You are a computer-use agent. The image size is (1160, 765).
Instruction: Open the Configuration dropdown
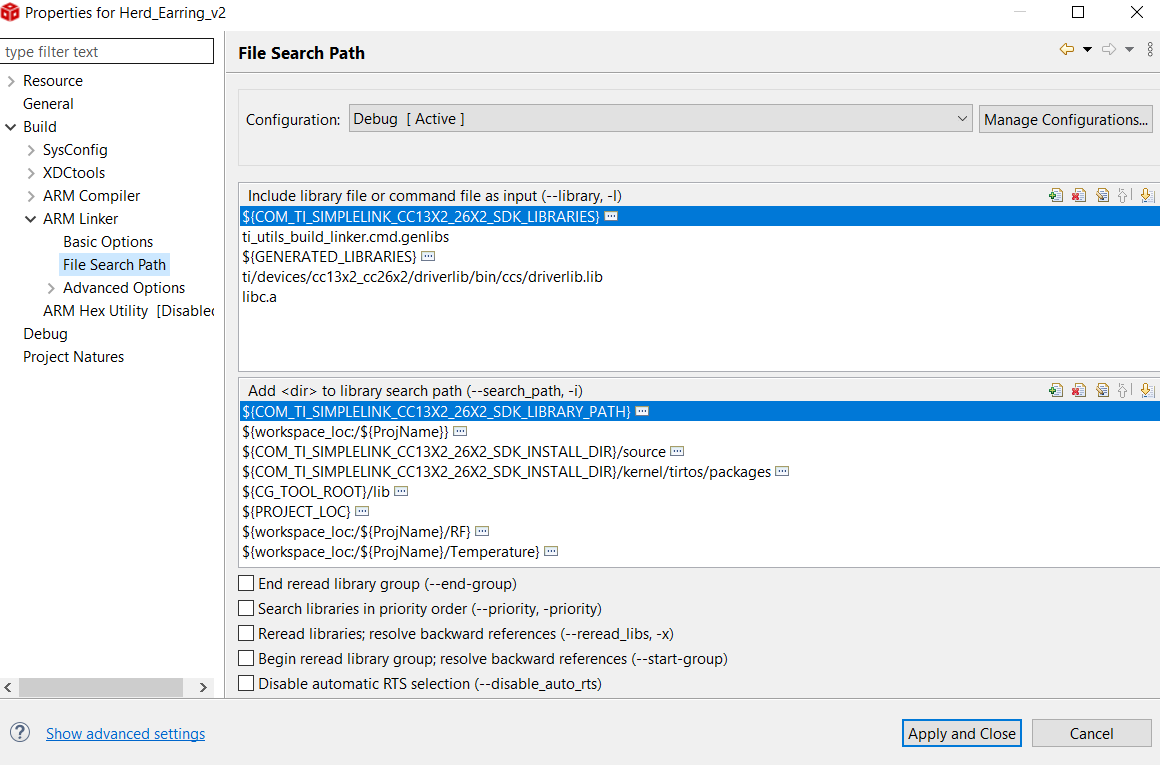[660, 119]
